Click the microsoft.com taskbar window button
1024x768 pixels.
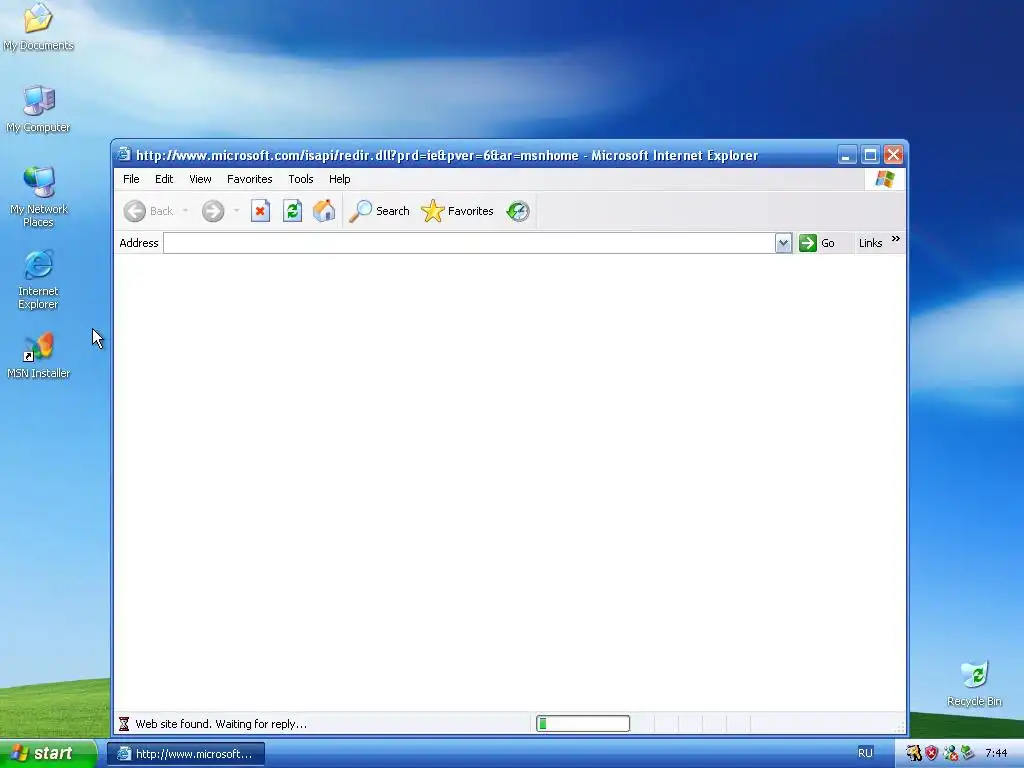pos(186,754)
